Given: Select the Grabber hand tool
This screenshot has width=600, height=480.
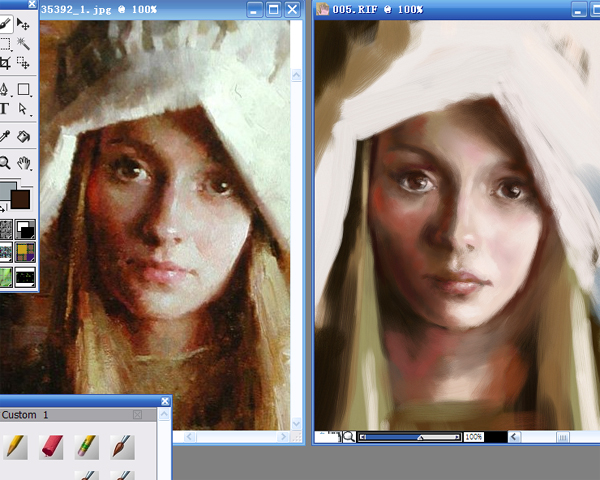Looking at the screenshot, I should tap(24, 163).
